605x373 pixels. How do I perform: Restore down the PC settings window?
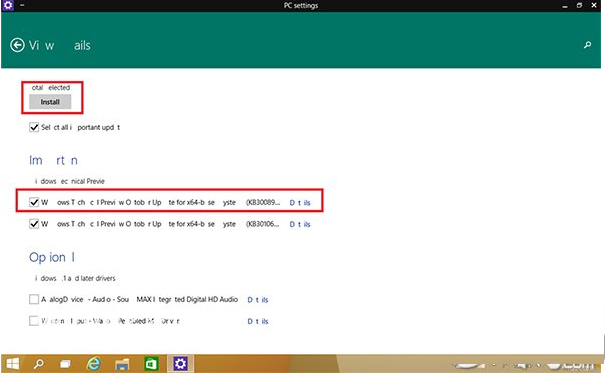579,5
